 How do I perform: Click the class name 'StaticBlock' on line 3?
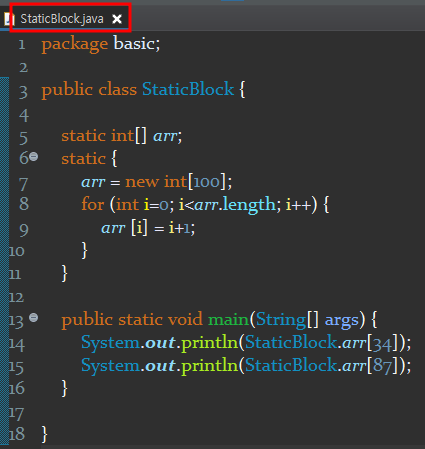click(x=188, y=89)
